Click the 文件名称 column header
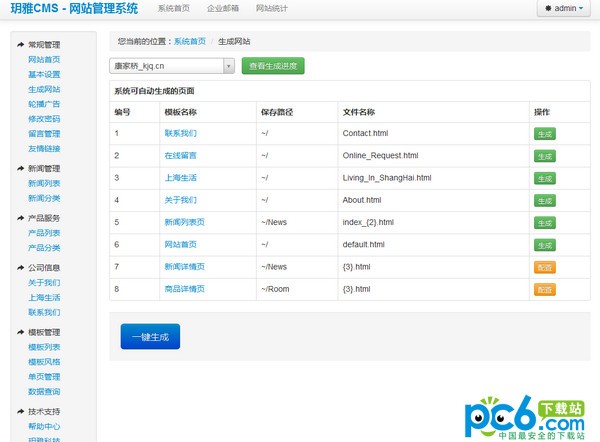 [x=359, y=112]
